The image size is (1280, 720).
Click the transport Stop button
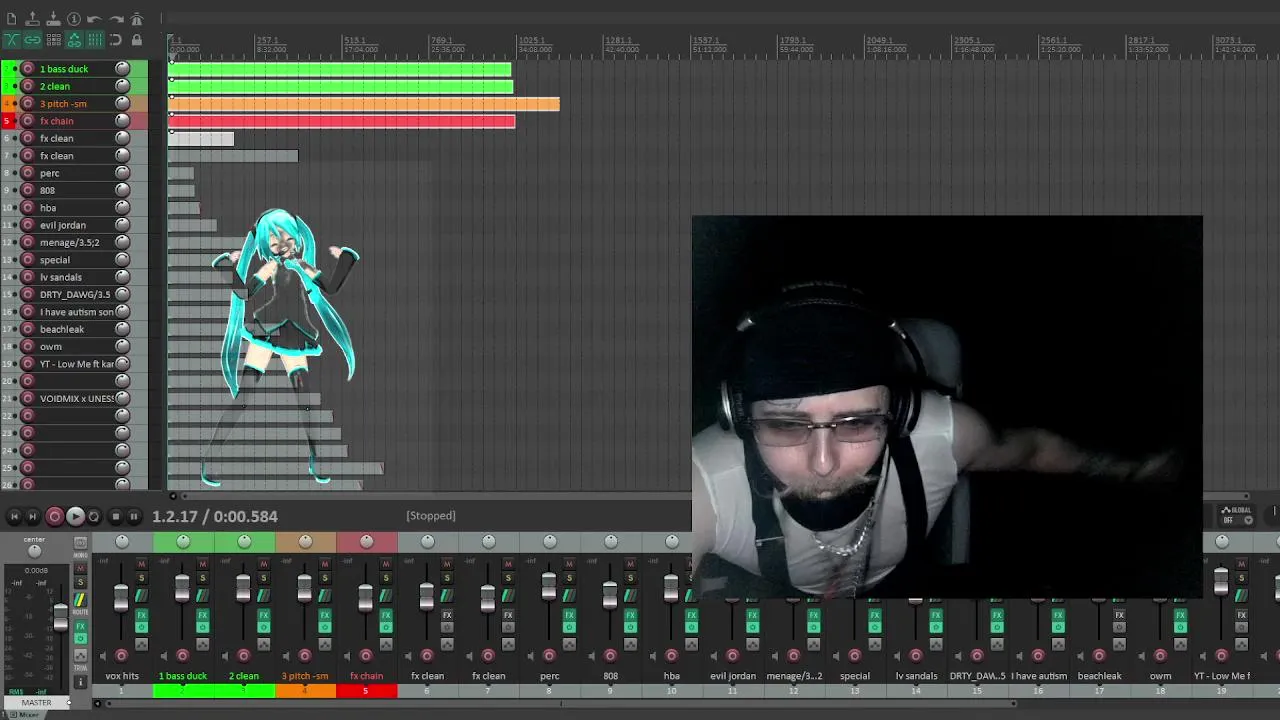tap(115, 516)
